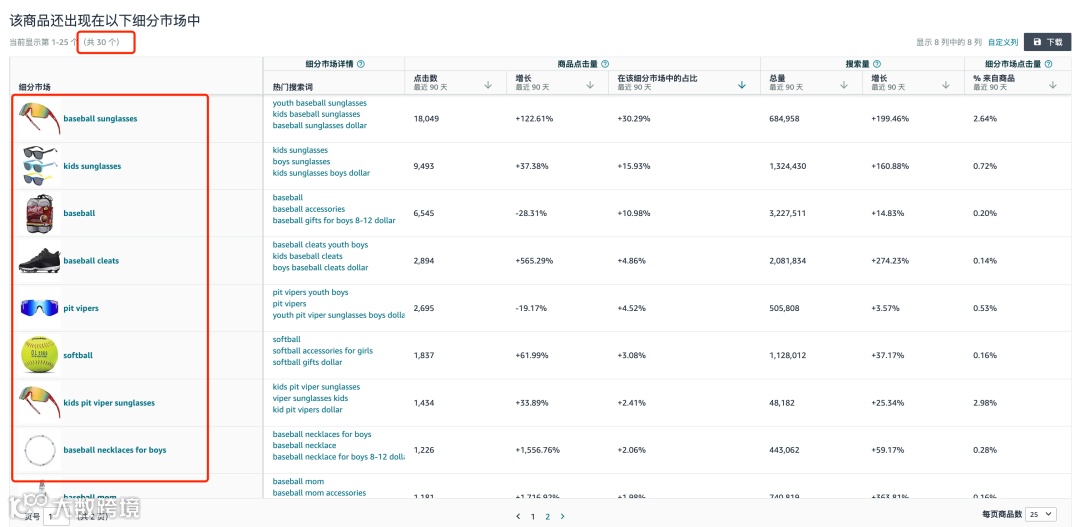Sort by 在该细分市场中的占比 arrow
This screenshot has height=527, width=1080.
click(741, 85)
